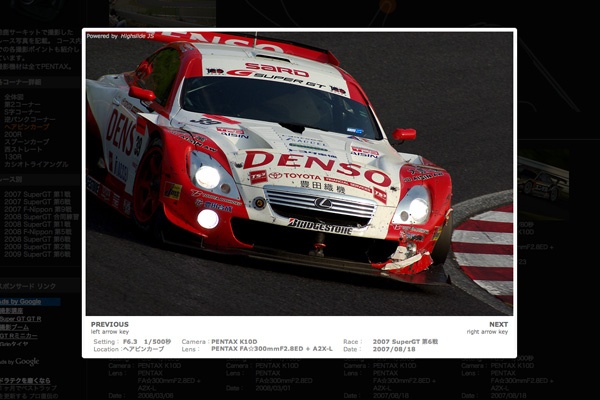Select the 逆バンクコーナー sidebar link
Image resolution: width=600 pixels, height=400 pixels.
click(x=28, y=120)
